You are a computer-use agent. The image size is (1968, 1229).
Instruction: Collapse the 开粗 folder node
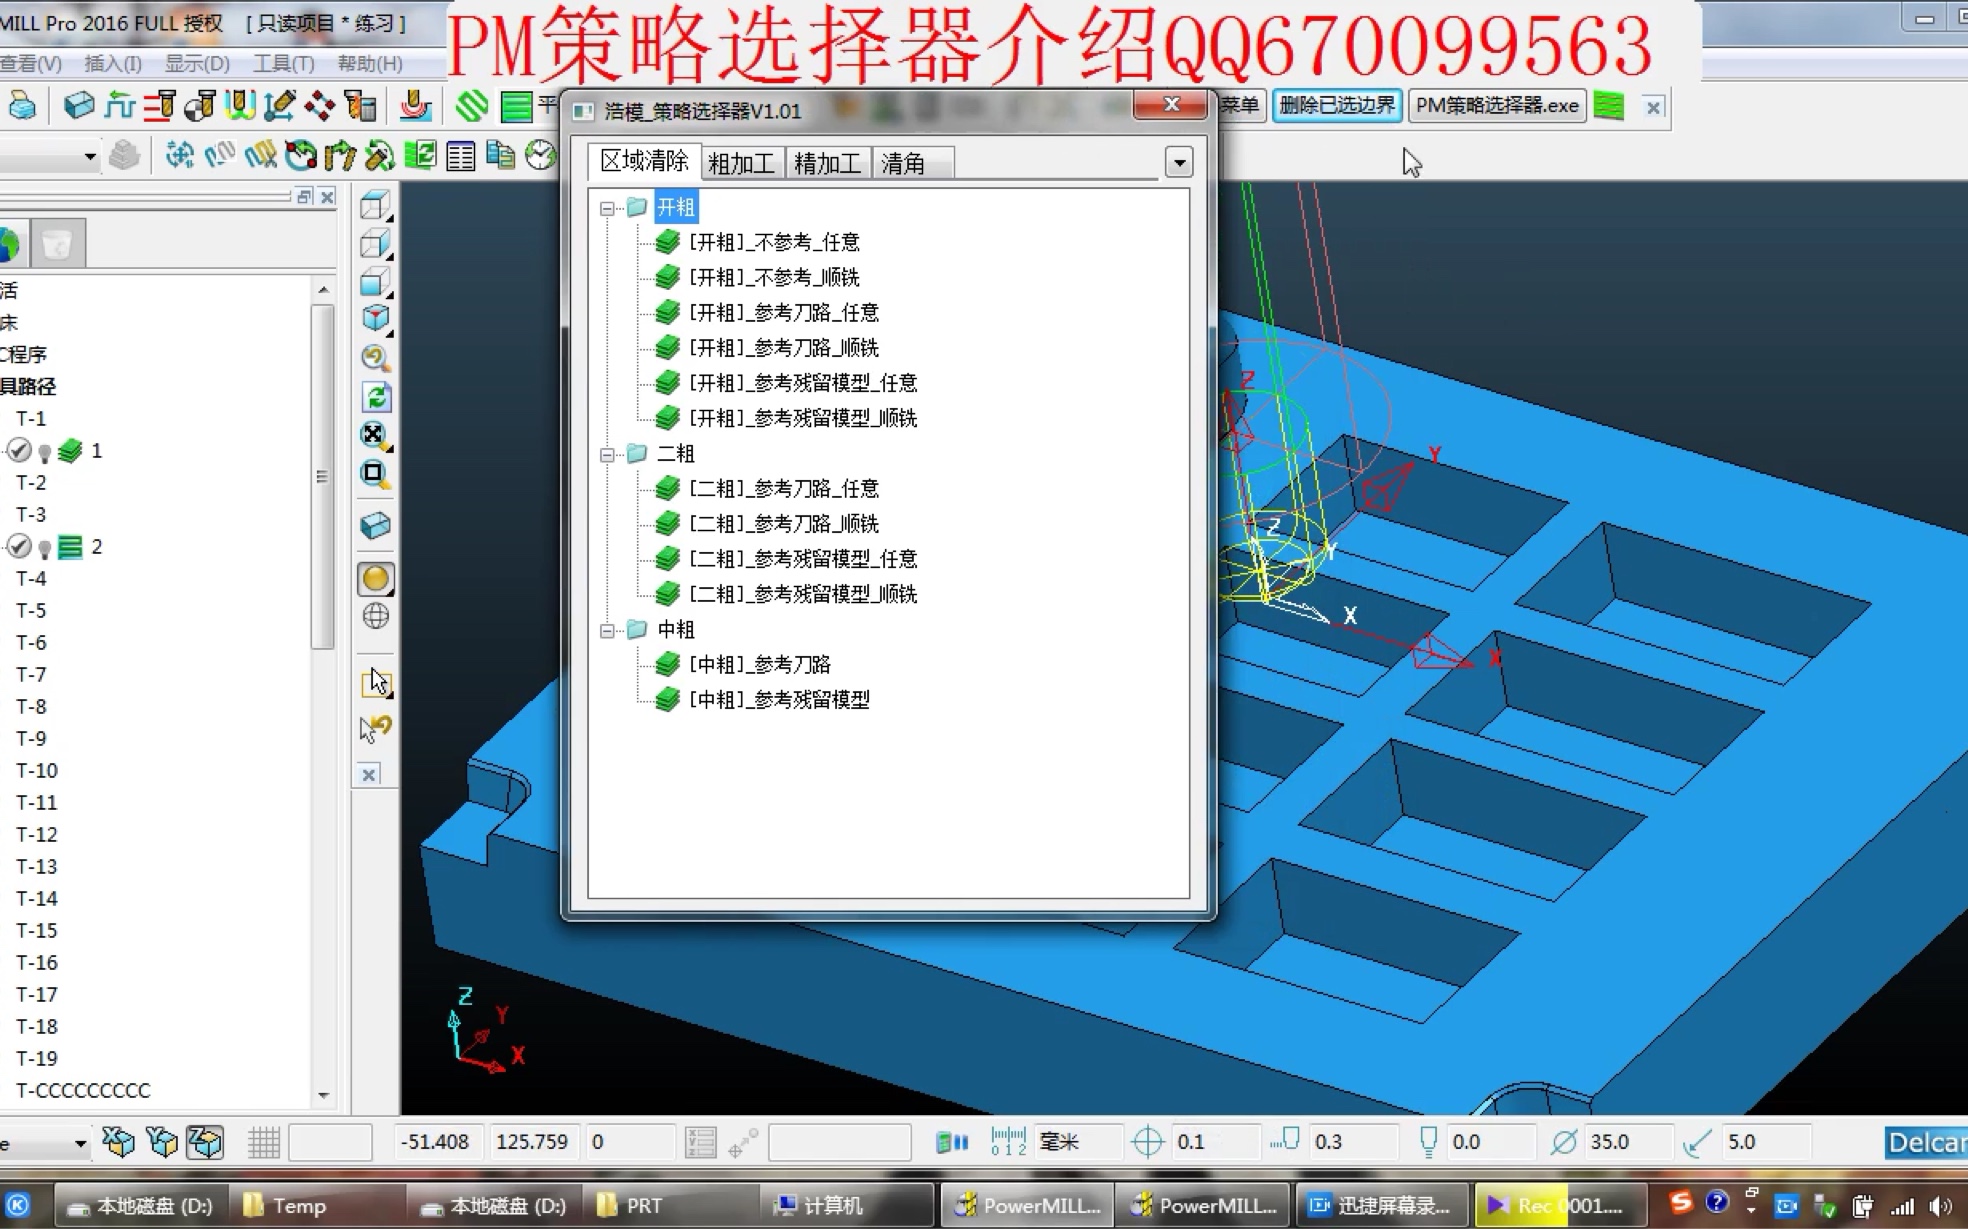607,208
